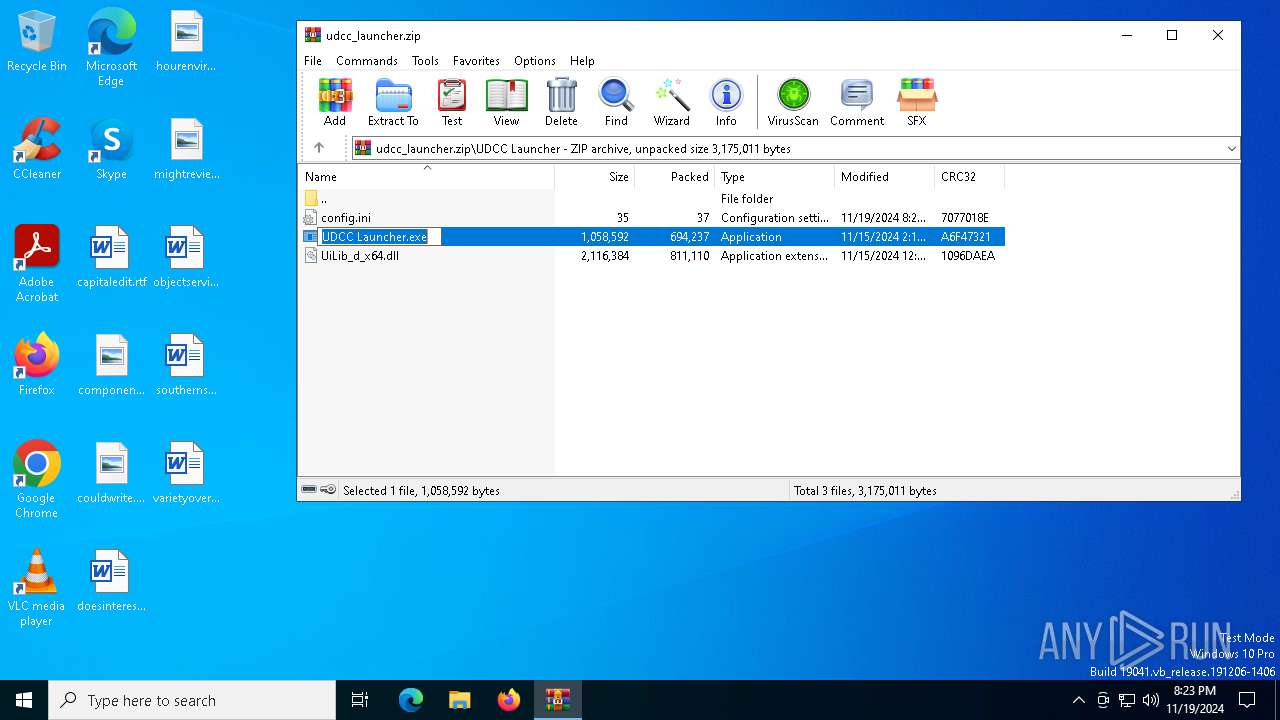Expand the archive path dropdown
The image size is (1280, 720).
(x=1231, y=149)
